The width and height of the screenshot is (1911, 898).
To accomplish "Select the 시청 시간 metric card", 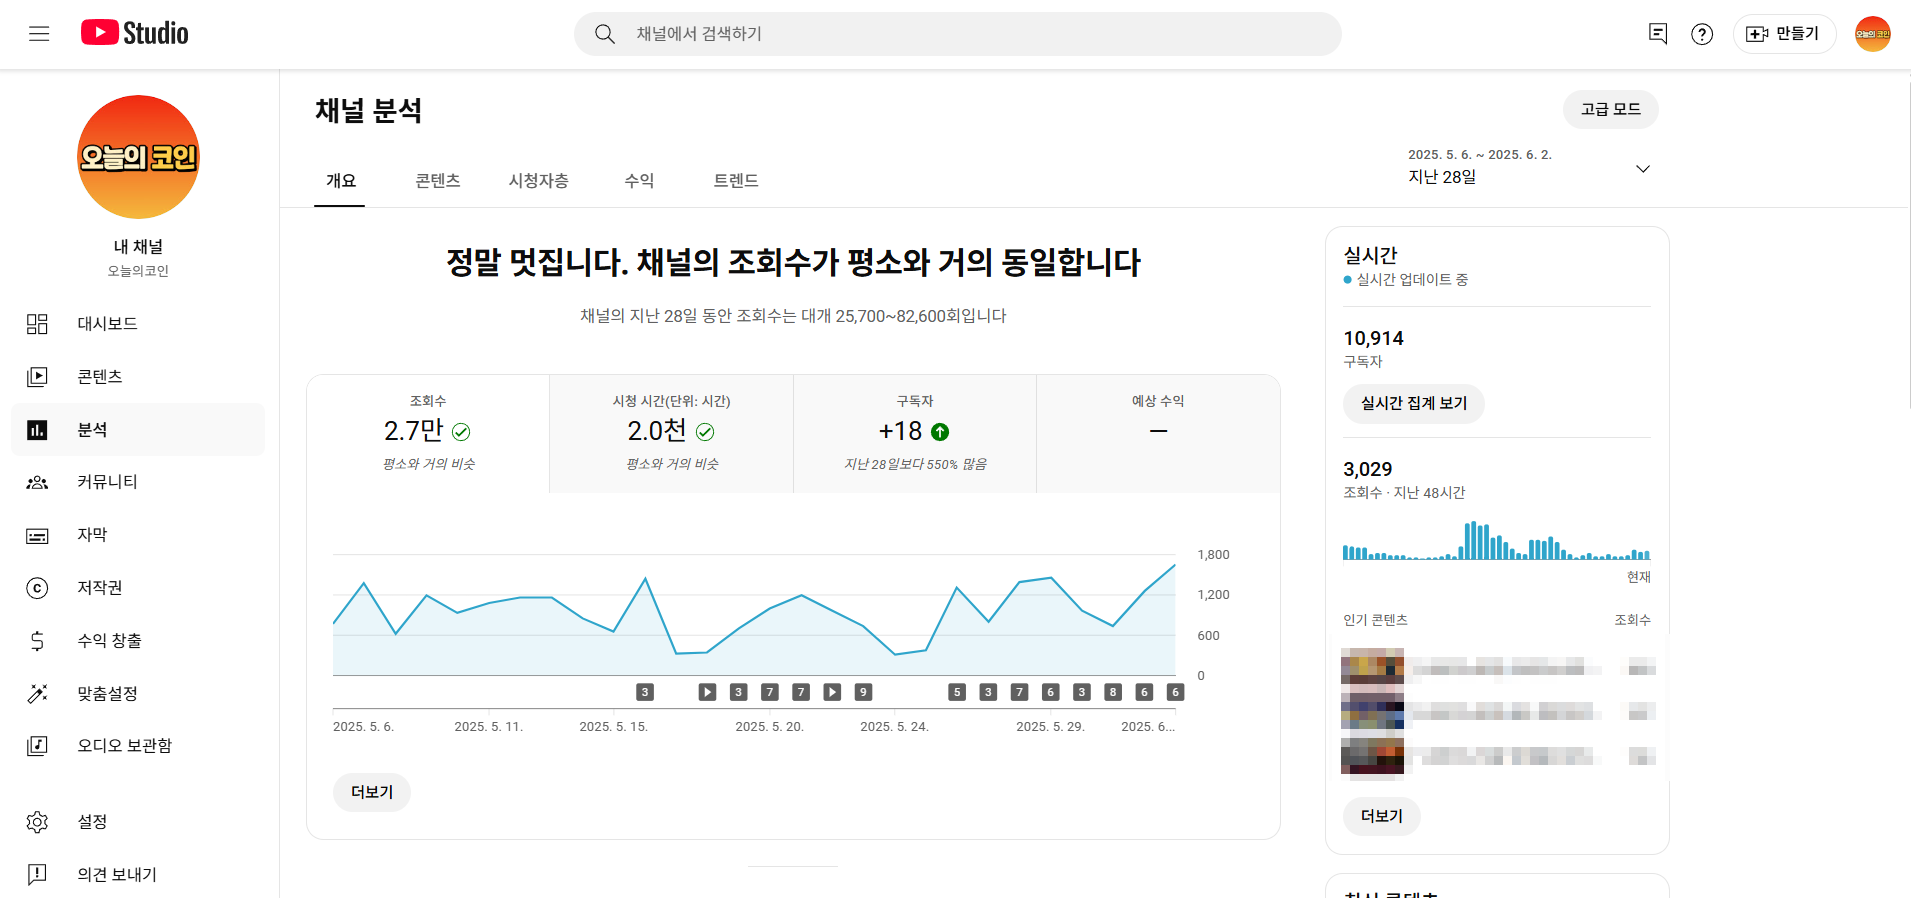I will tap(671, 433).
